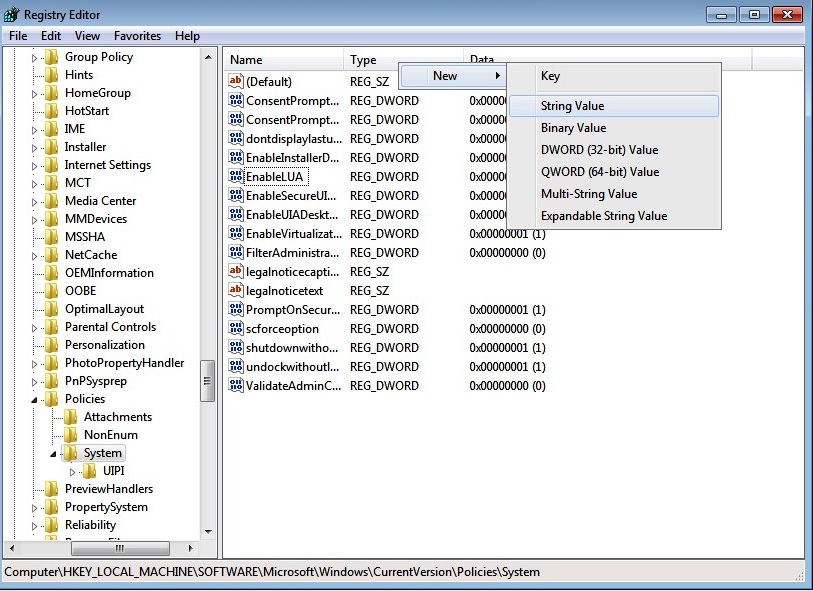This screenshot has width=813, height=591.
Task: Choose QWORD (64-bit) Value option
Action: 614,172
